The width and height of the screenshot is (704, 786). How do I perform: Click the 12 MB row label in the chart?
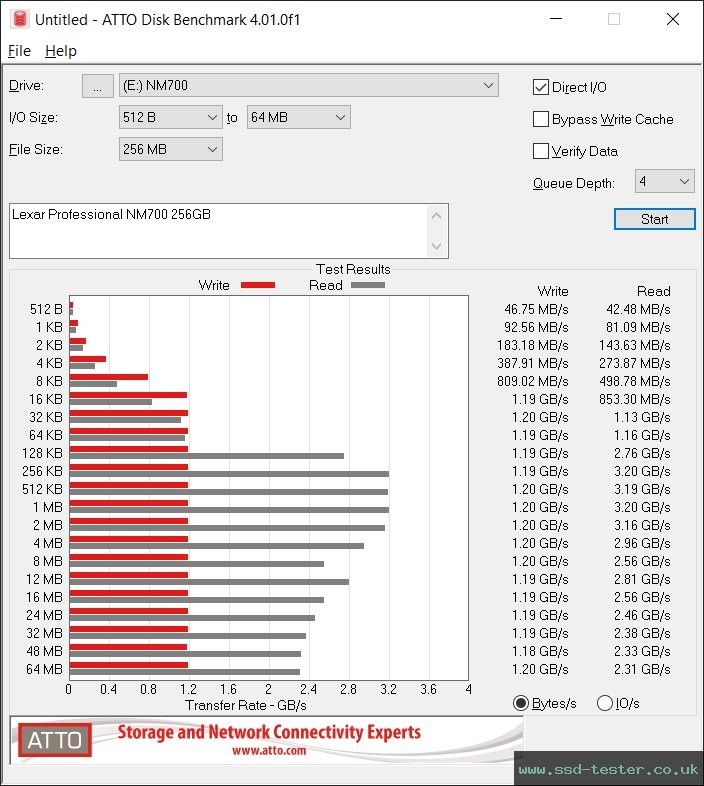pos(44,579)
